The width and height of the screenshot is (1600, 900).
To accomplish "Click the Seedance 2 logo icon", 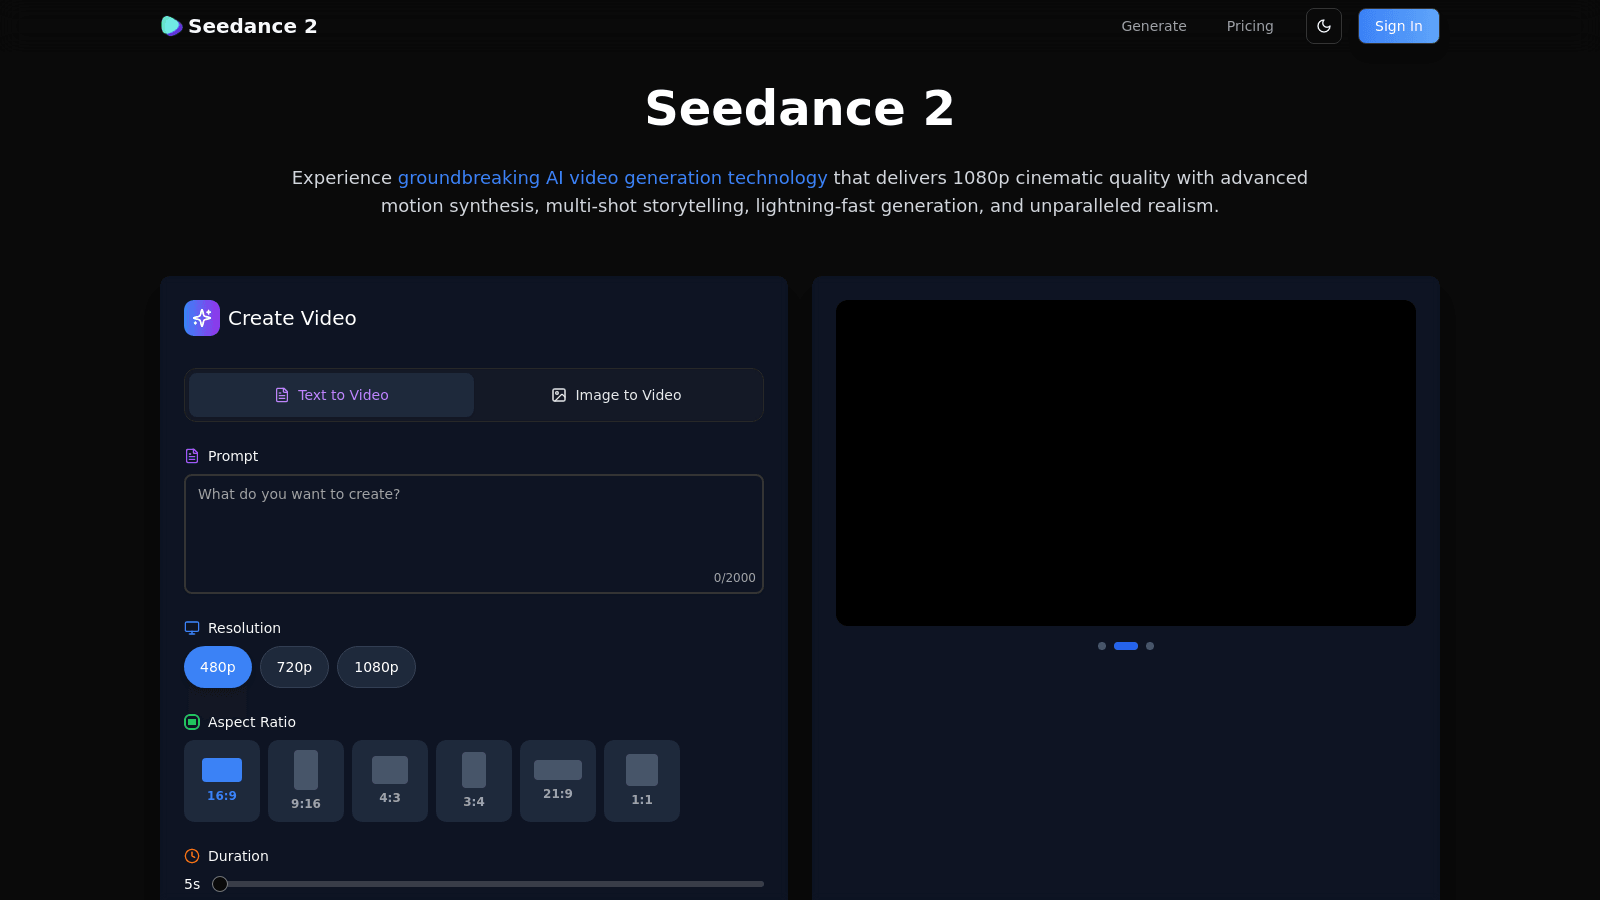I will [x=171, y=26].
